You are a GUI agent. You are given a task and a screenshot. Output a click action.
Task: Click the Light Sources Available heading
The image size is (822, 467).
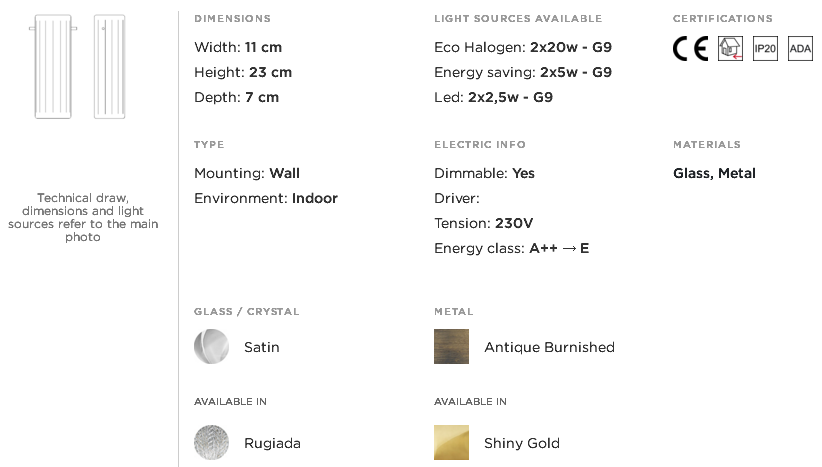point(518,18)
